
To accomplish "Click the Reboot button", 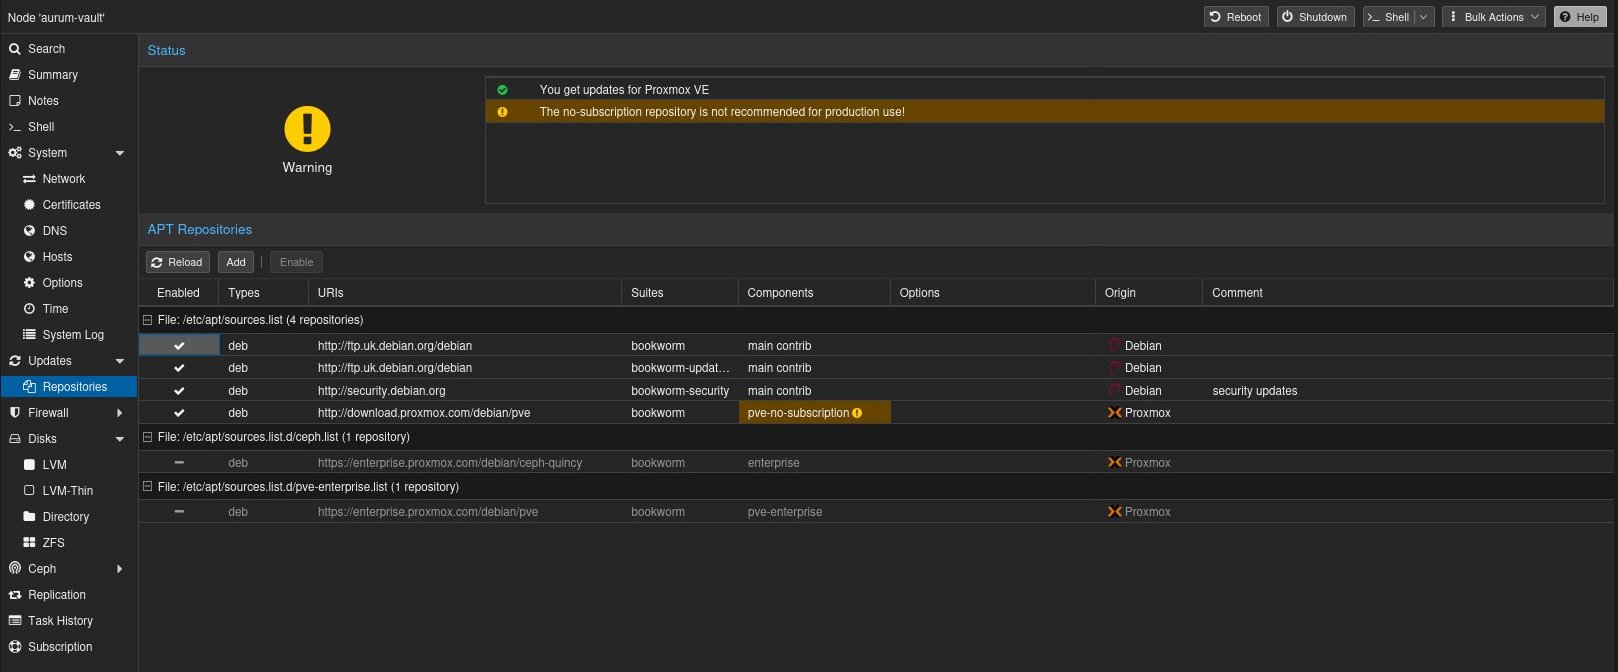I will [x=1236, y=17].
